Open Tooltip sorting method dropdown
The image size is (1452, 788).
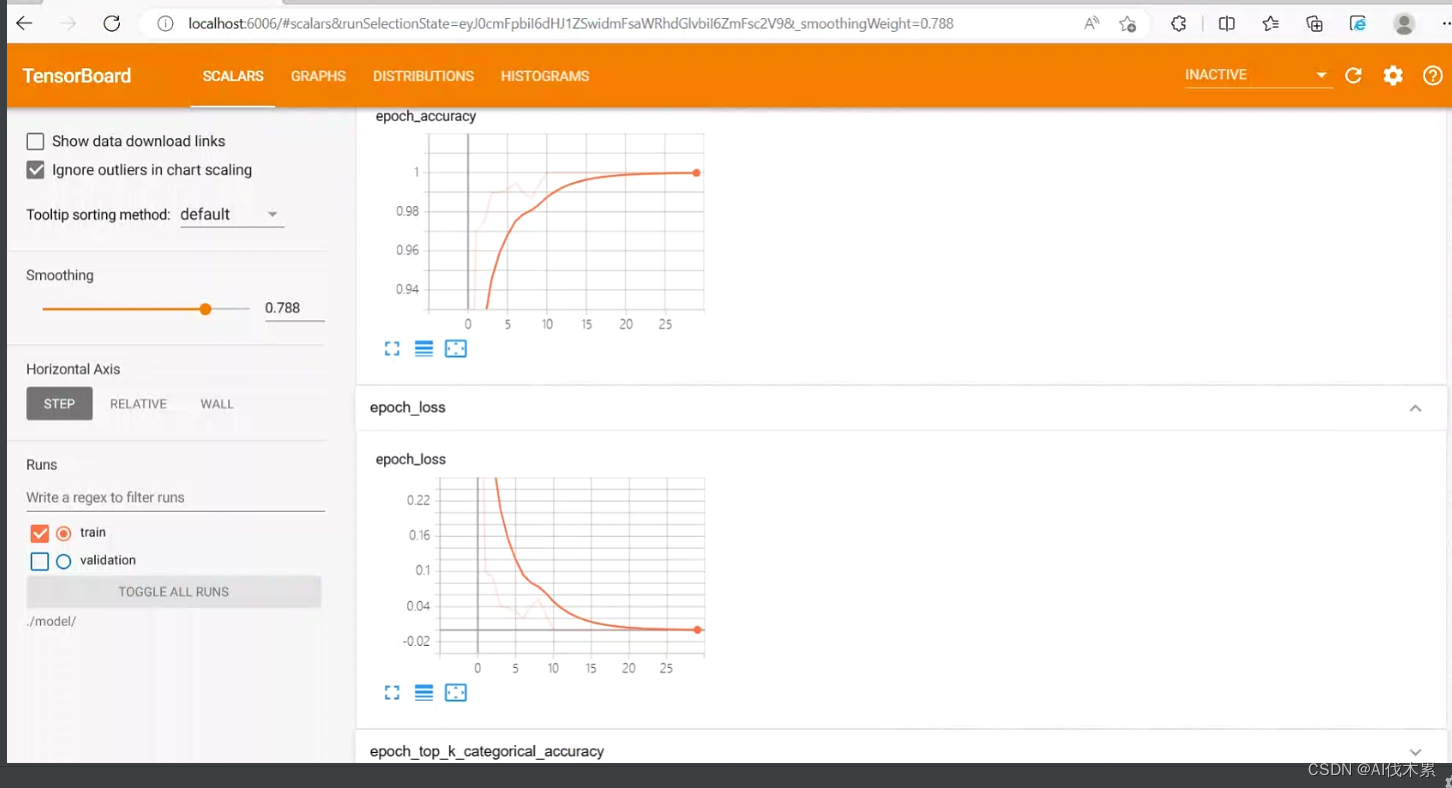(231, 214)
